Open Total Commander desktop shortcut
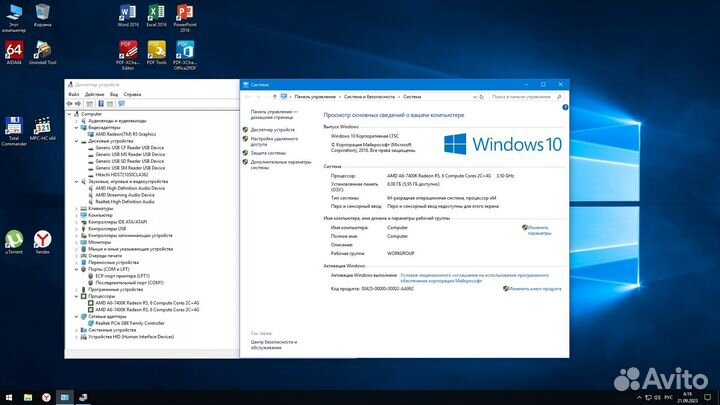 [x=14, y=131]
